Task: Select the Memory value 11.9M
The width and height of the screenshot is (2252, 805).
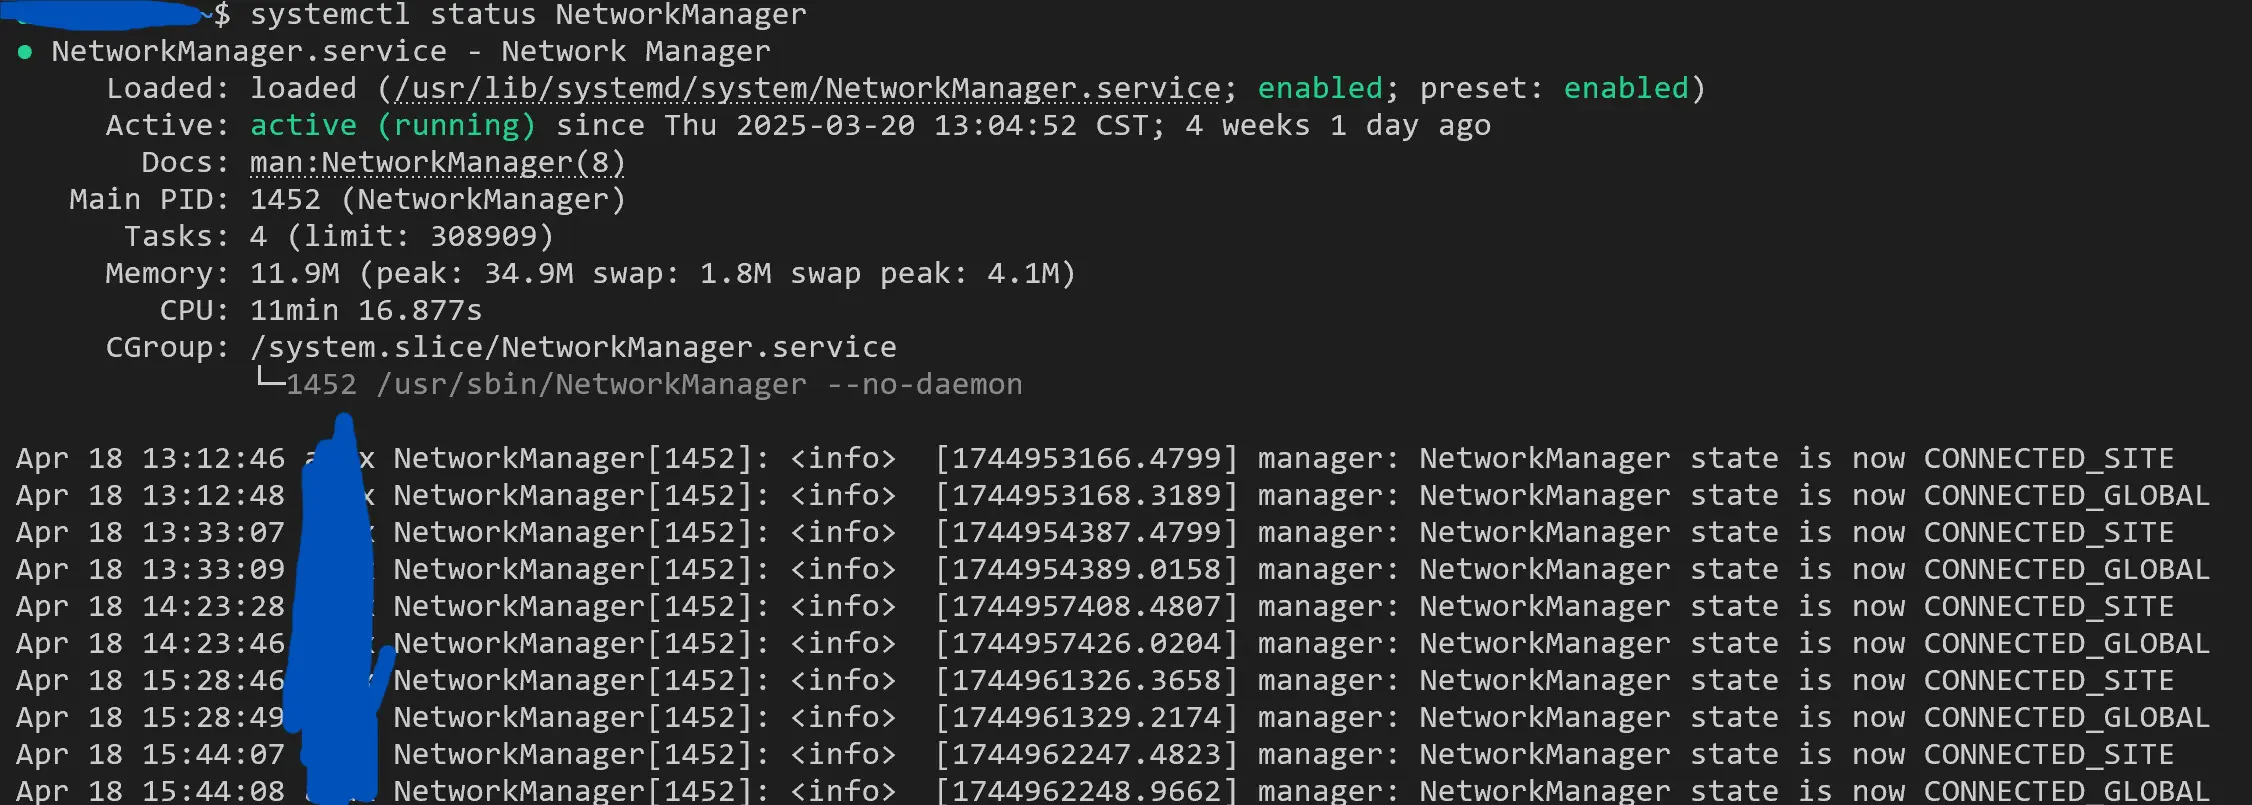Action: click(x=294, y=274)
